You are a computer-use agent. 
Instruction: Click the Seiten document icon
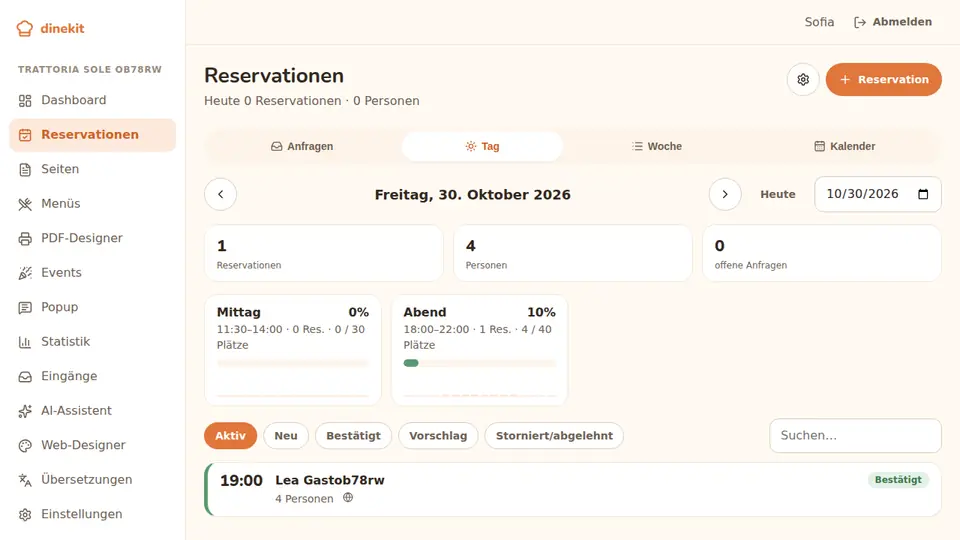click(x=25, y=170)
